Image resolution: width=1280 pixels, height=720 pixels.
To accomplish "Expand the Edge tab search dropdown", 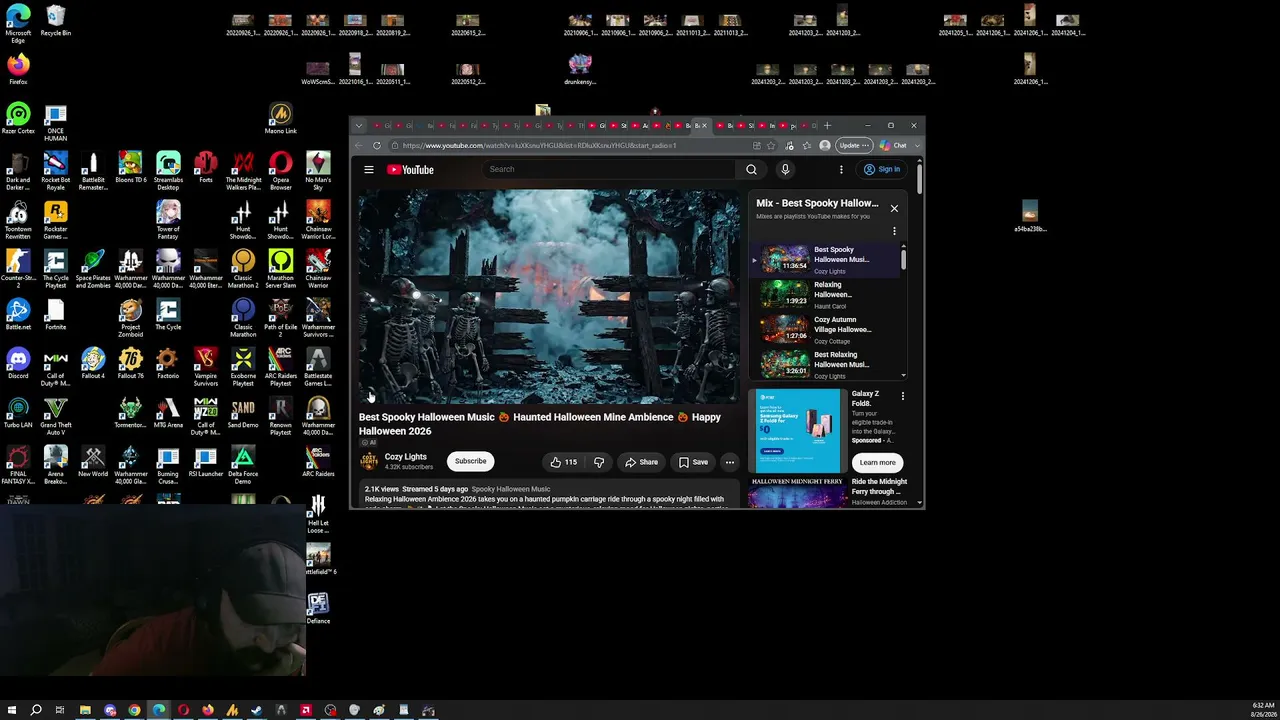I will (359, 126).
